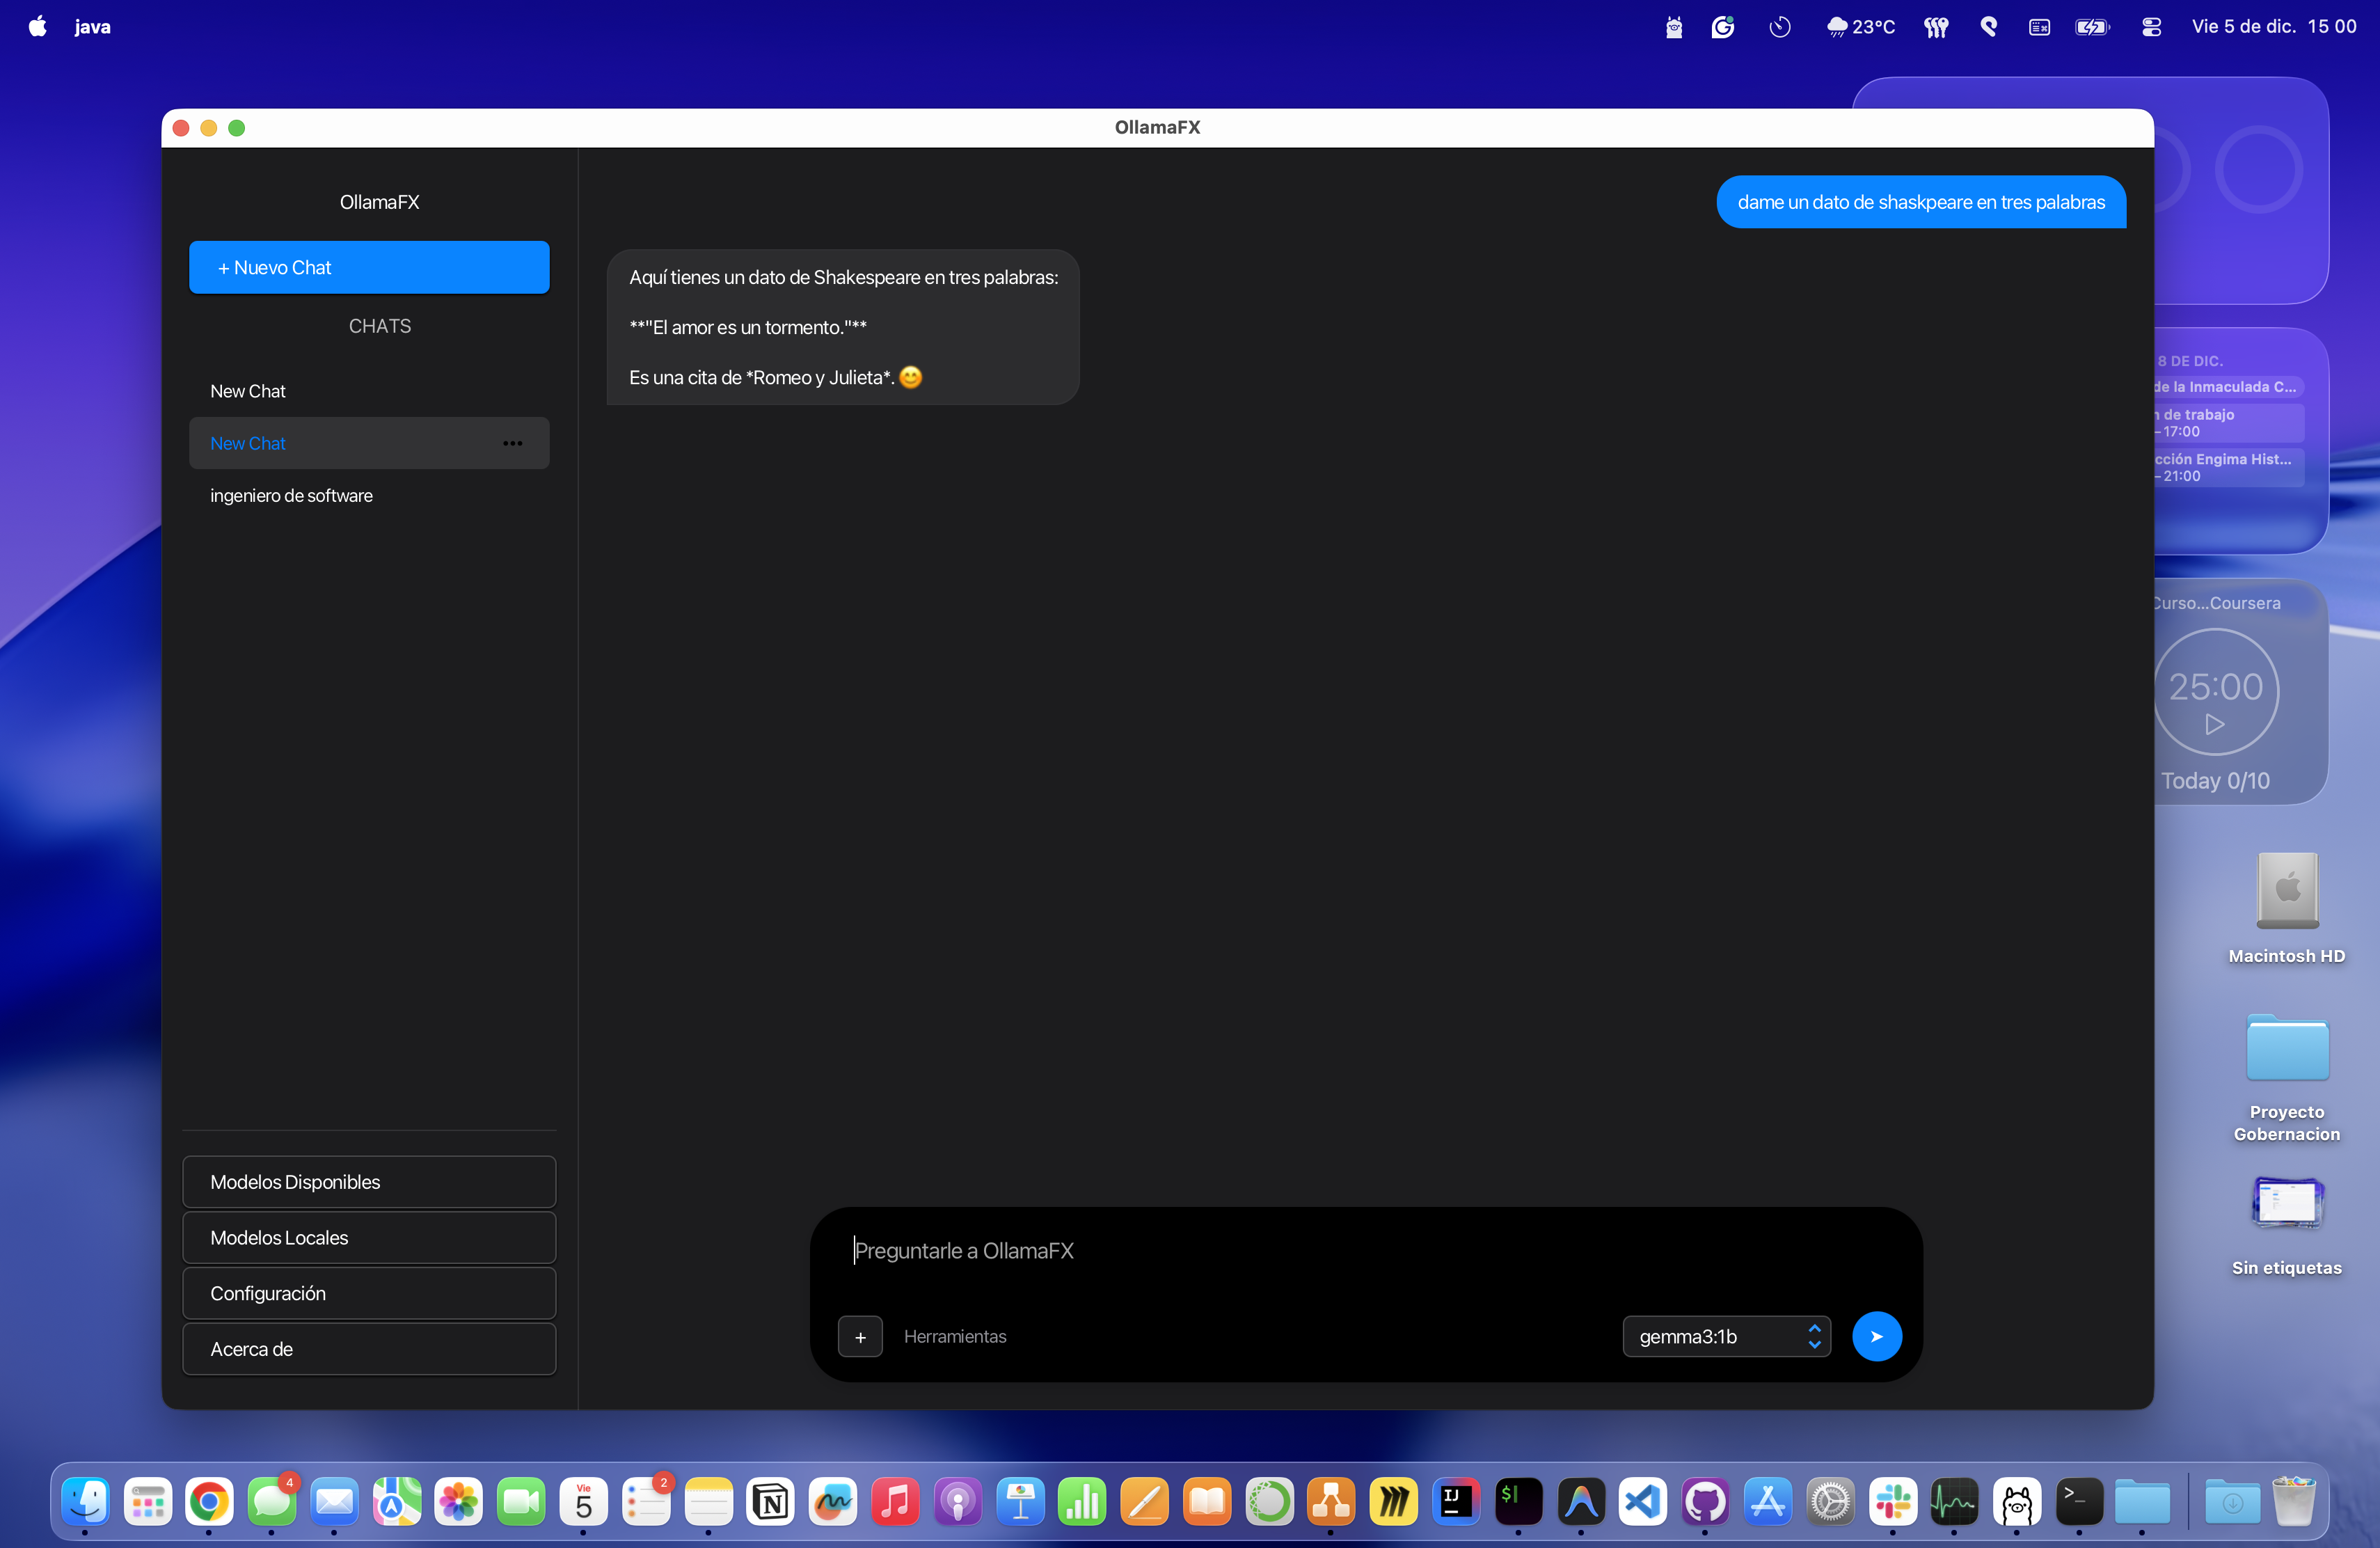
Task: Open Configuración settings
Action: click(369, 1294)
